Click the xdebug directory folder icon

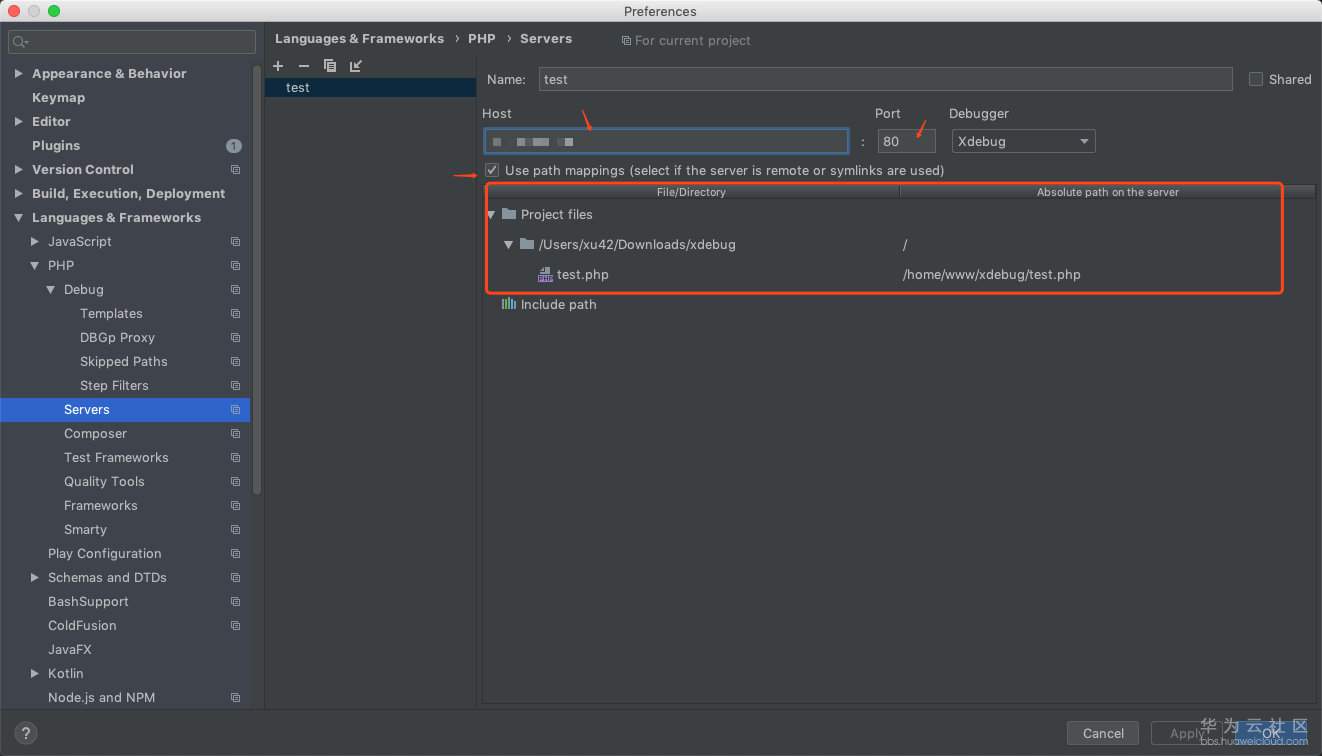527,244
